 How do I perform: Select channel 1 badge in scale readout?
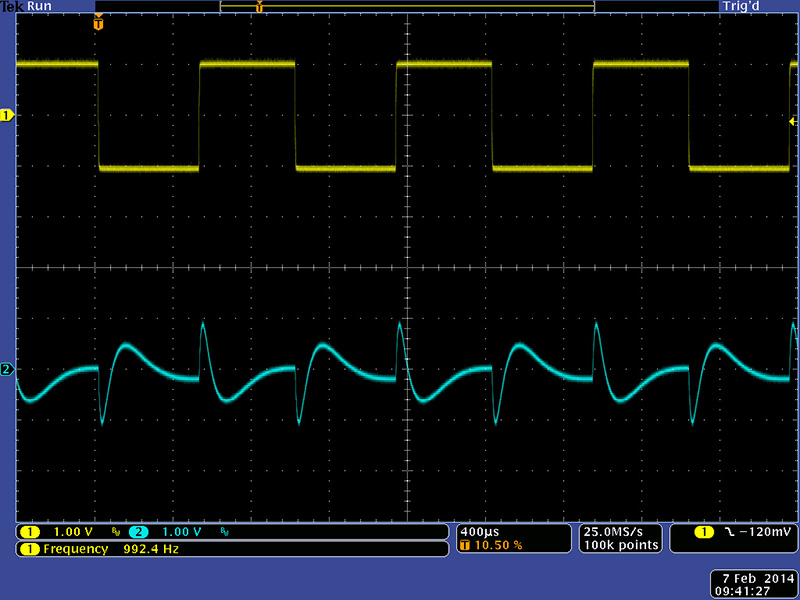[x=29, y=531]
